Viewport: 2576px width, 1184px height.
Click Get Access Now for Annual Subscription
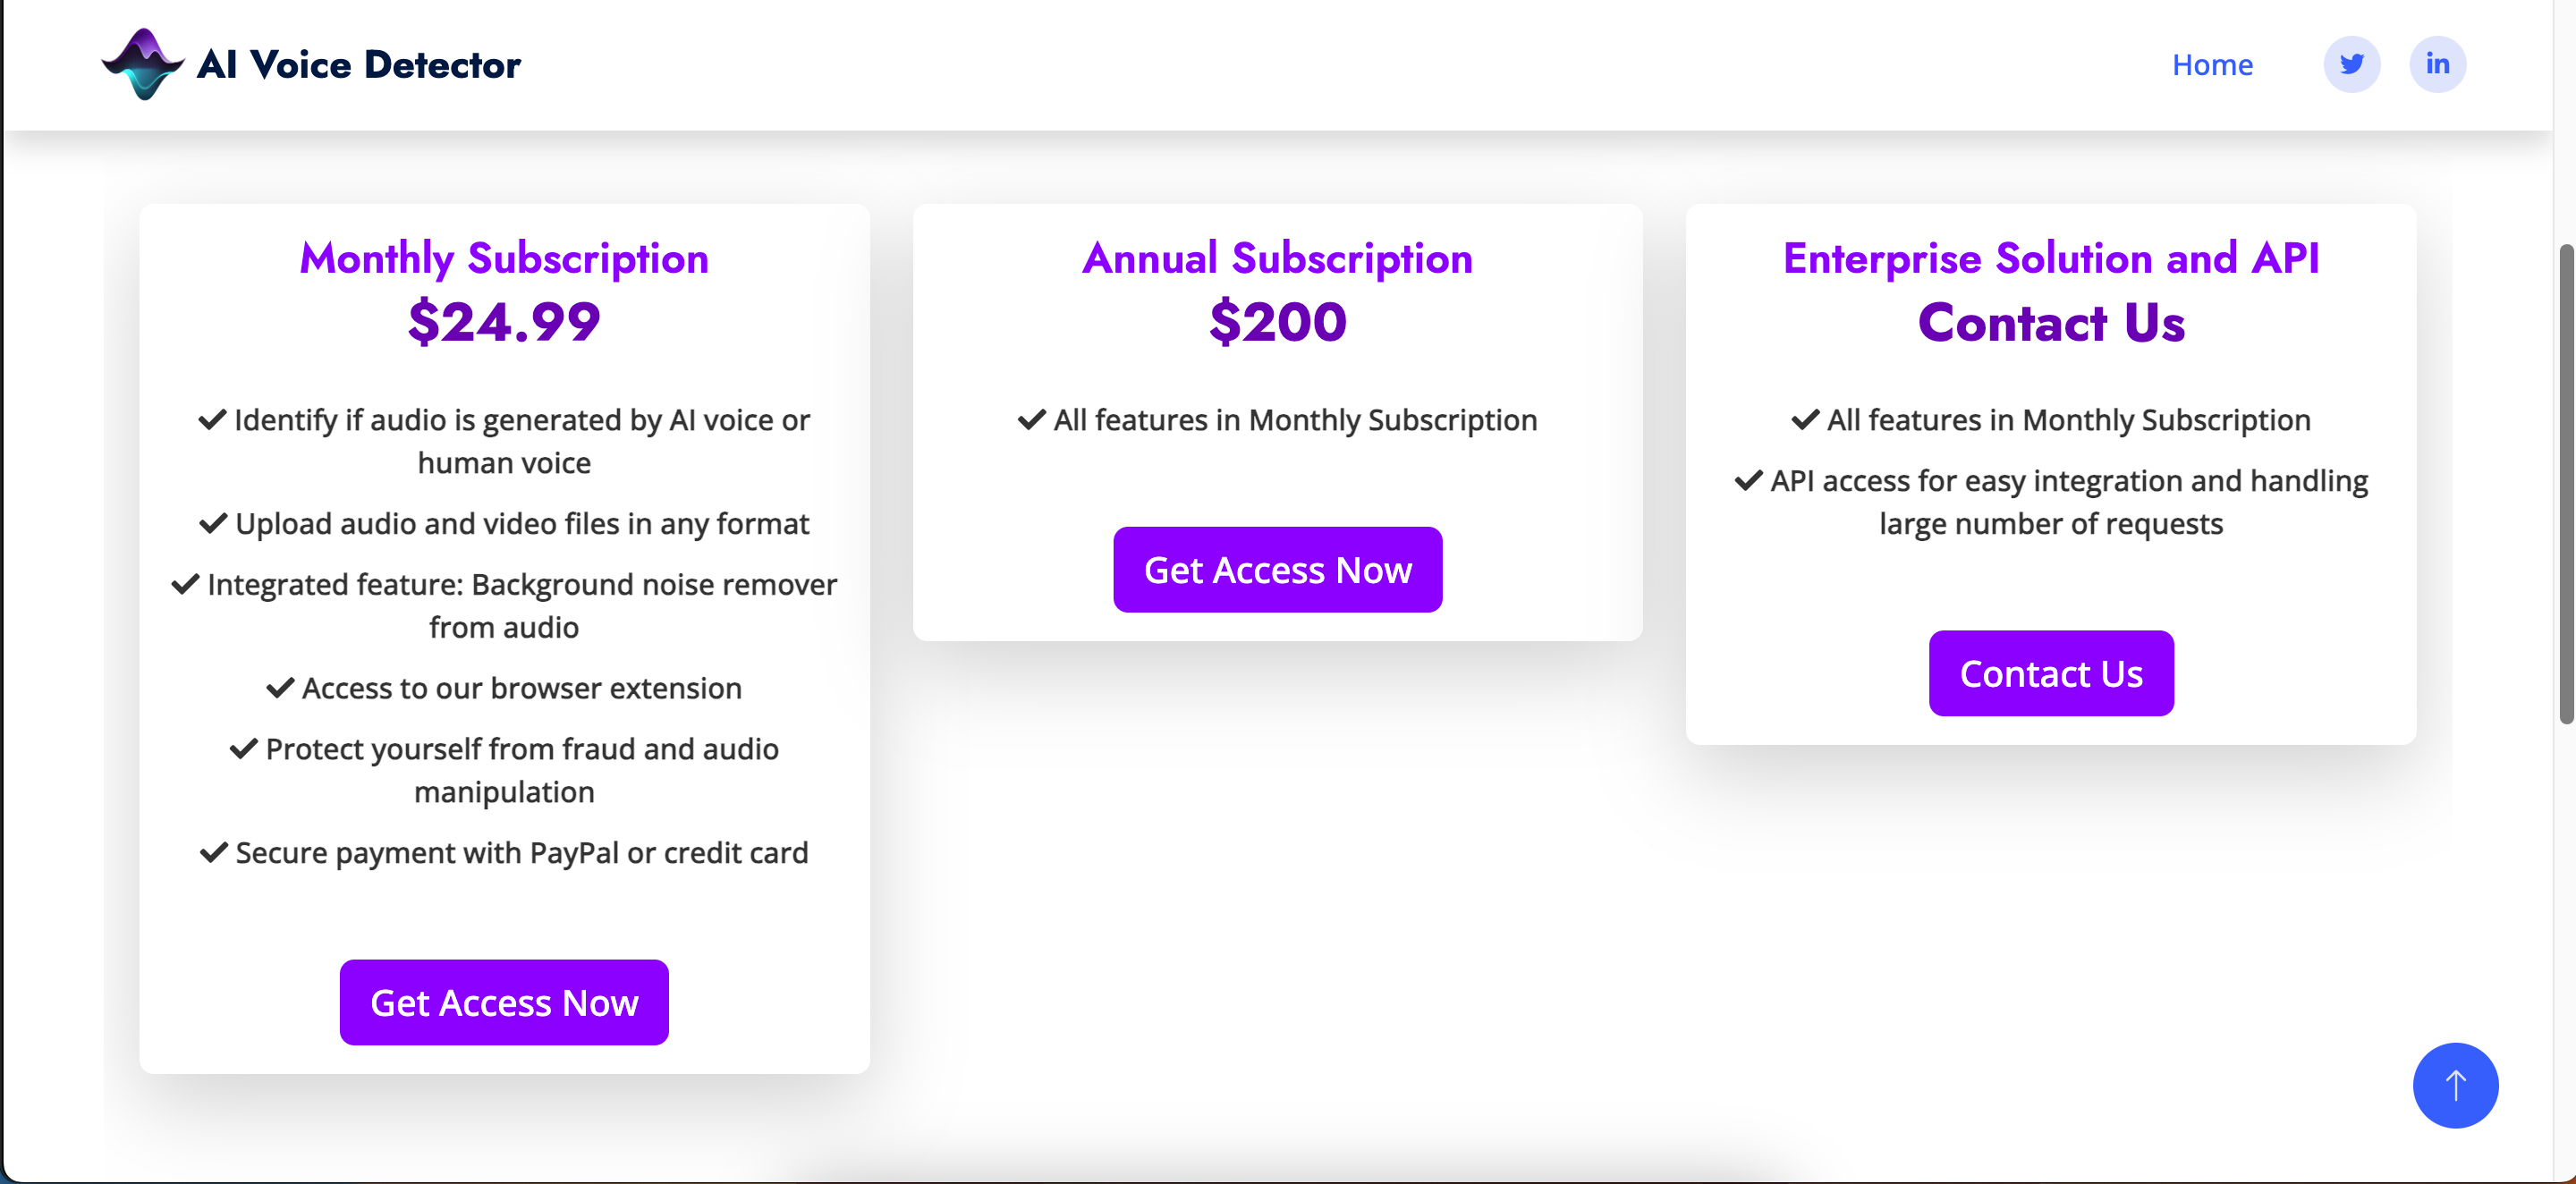[1278, 570]
